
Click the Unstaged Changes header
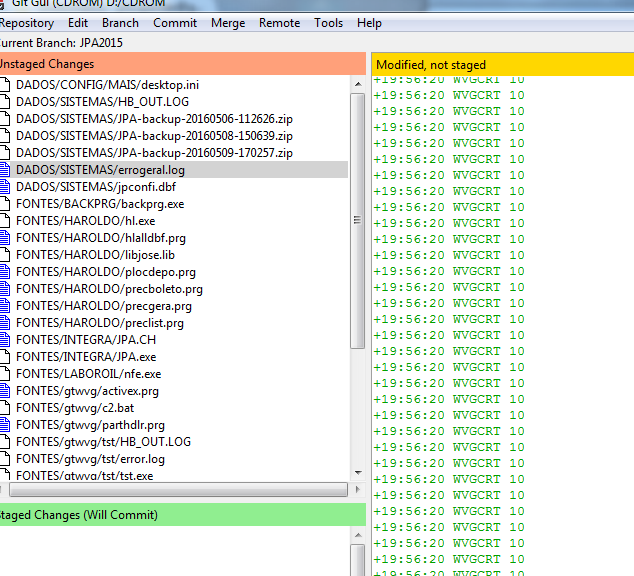tap(183, 64)
